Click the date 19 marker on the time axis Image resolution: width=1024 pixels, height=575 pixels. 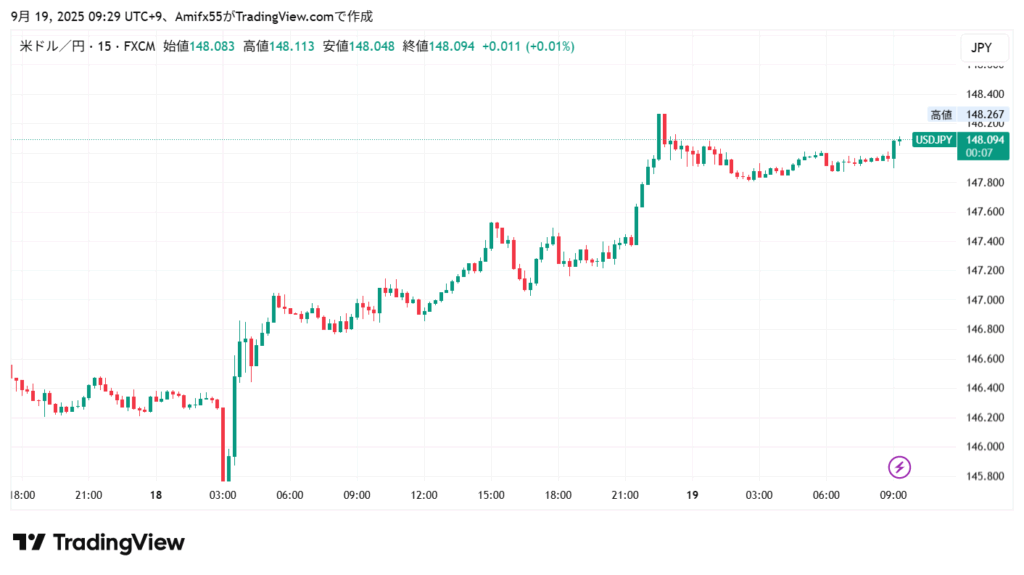point(692,495)
